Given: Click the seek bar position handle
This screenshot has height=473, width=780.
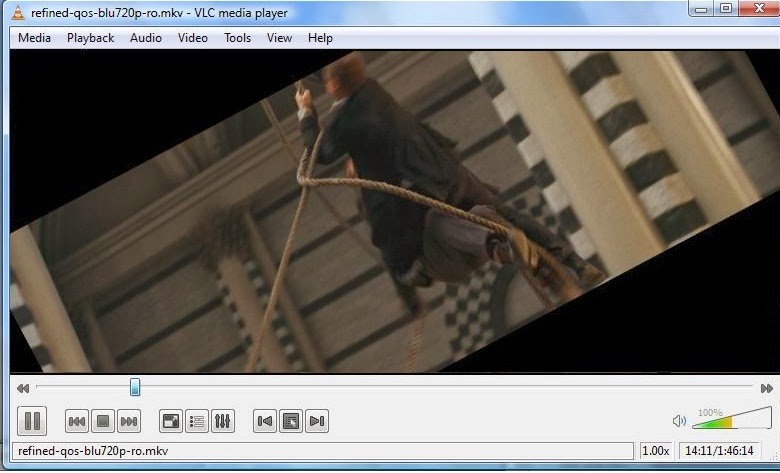Looking at the screenshot, I should coord(135,387).
